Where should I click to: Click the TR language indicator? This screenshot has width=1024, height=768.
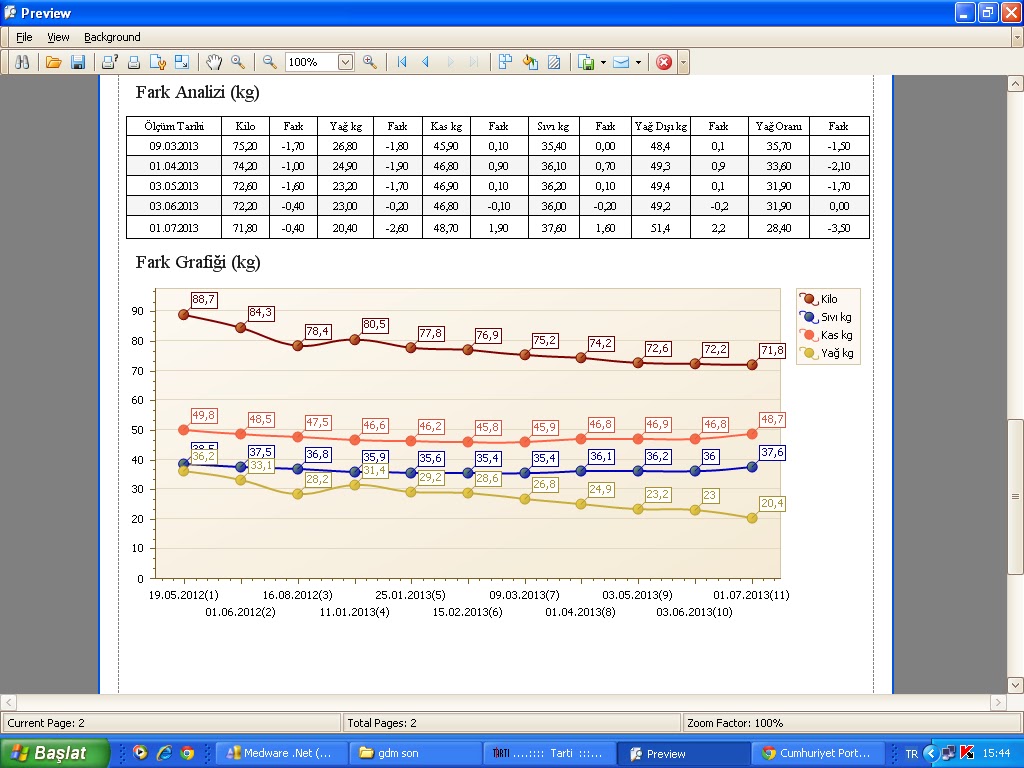[912, 754]
